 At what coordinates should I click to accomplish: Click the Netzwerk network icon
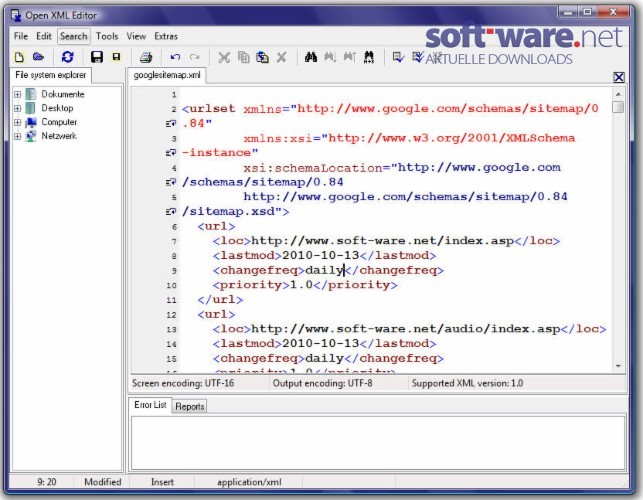click(31, 136)
